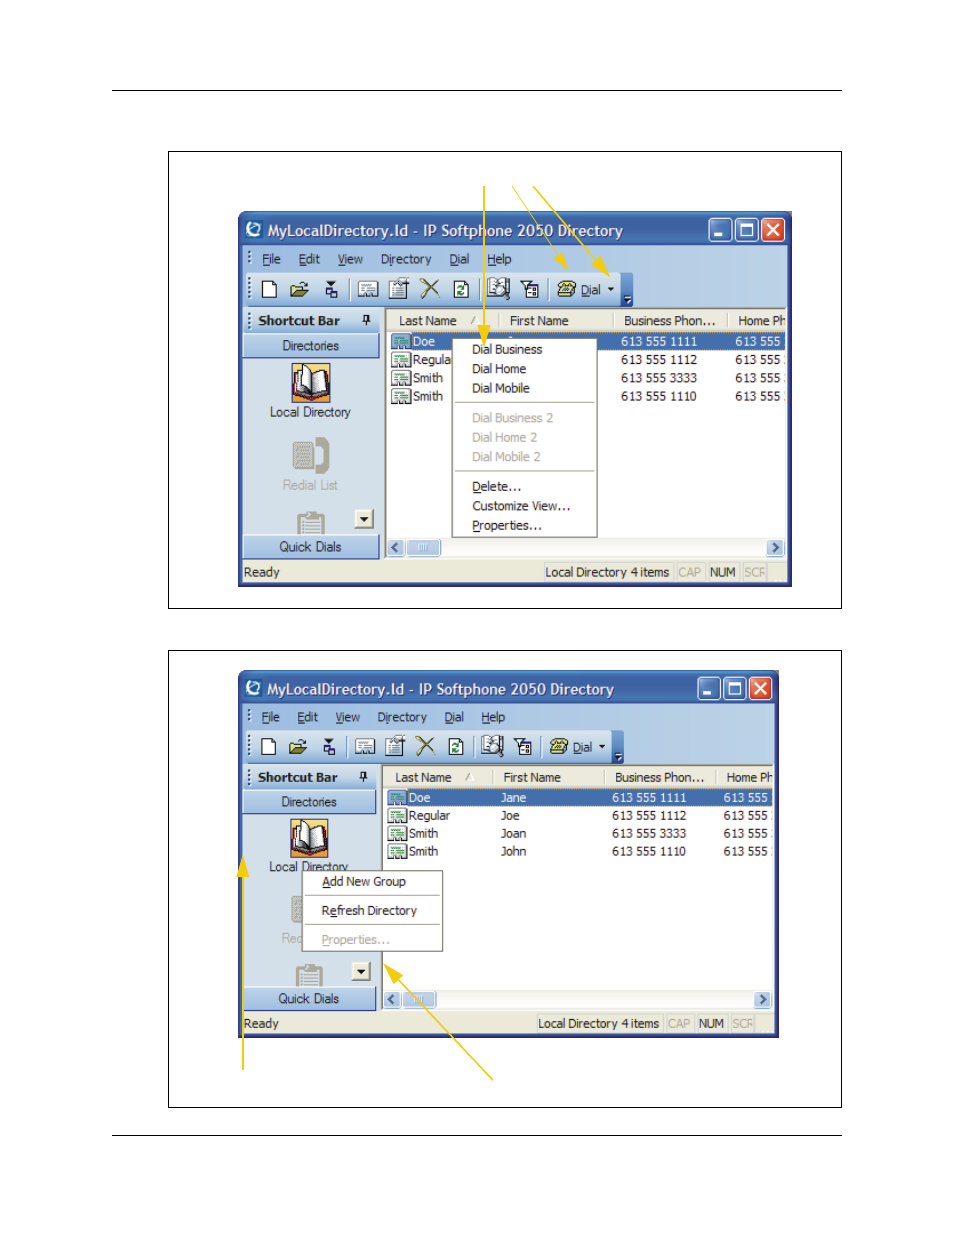954x1235 pixels.
Task: Choose Dial Mobile from the context menu
Action: point(501,388)
